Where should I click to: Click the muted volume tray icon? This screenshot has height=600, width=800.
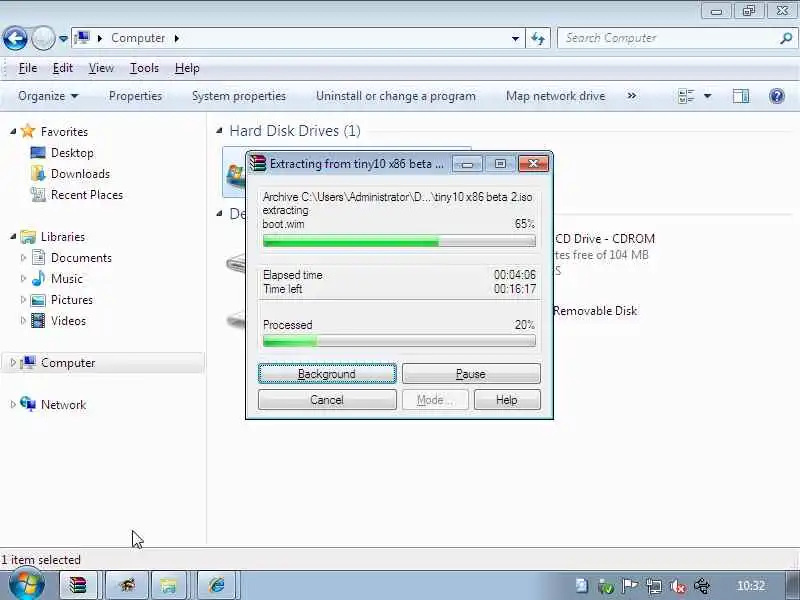coord(678,586)
